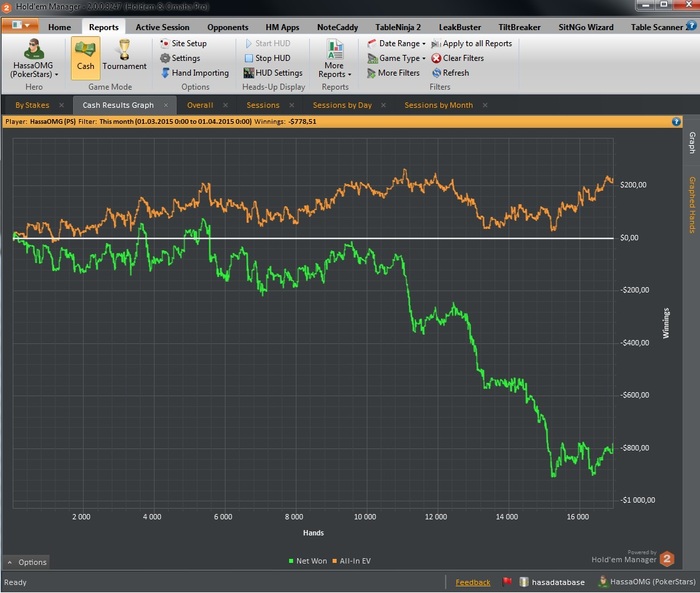Click hasadatabase database icon
The width and height of the screenshot is (700, 593).
tap(524, 582)
